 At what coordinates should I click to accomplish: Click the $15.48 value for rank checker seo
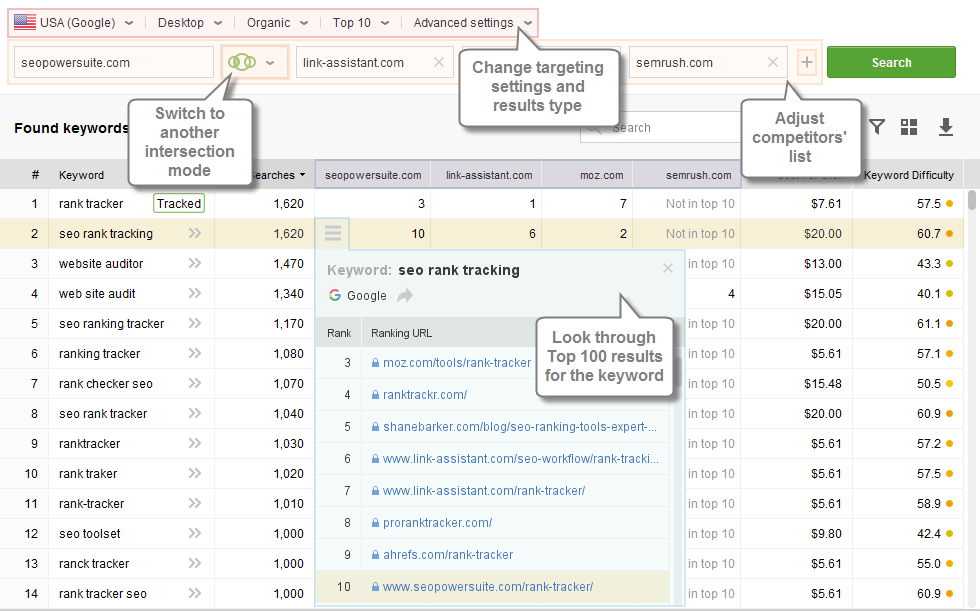(822, 383)
